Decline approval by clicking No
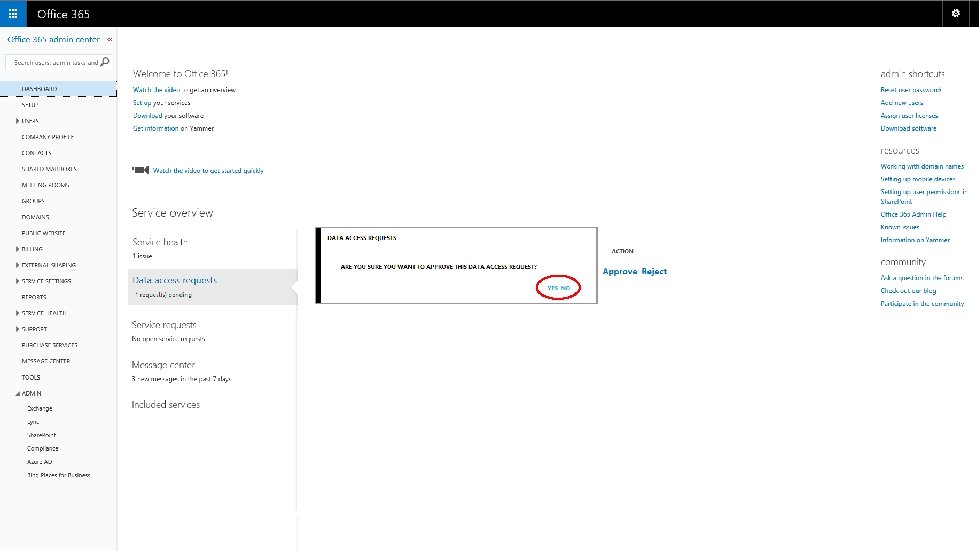The image size is (979, 551). (565, 288)
